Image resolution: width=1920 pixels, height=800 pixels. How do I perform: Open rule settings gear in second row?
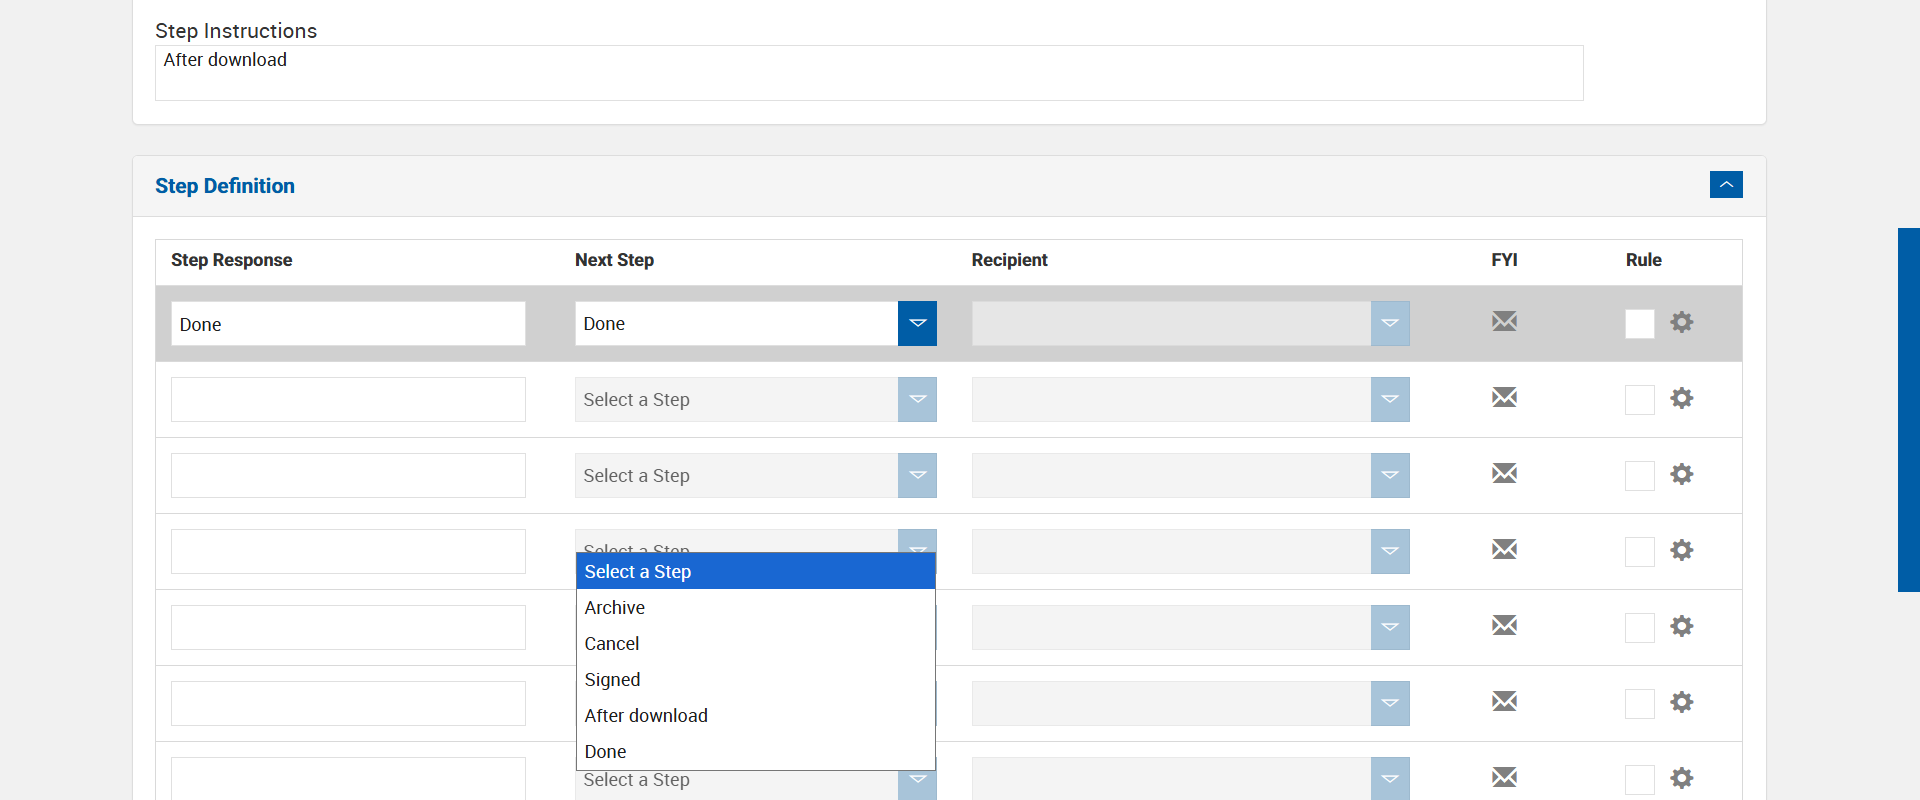[x=1682, y=398]
